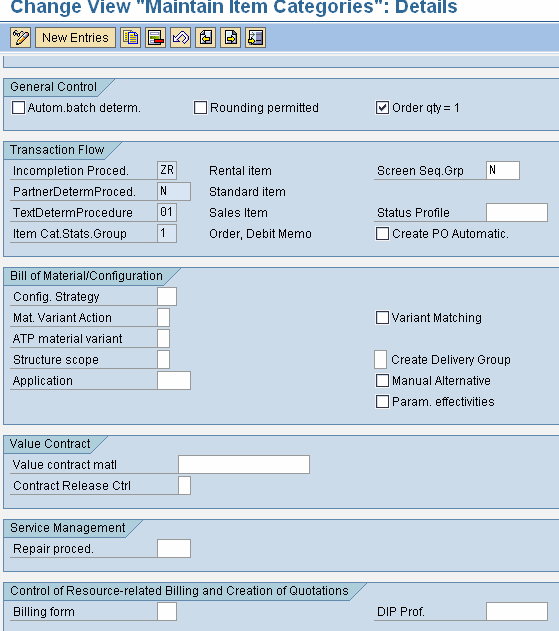Click the Delete entry toolbar icon

tap(155, 38)
